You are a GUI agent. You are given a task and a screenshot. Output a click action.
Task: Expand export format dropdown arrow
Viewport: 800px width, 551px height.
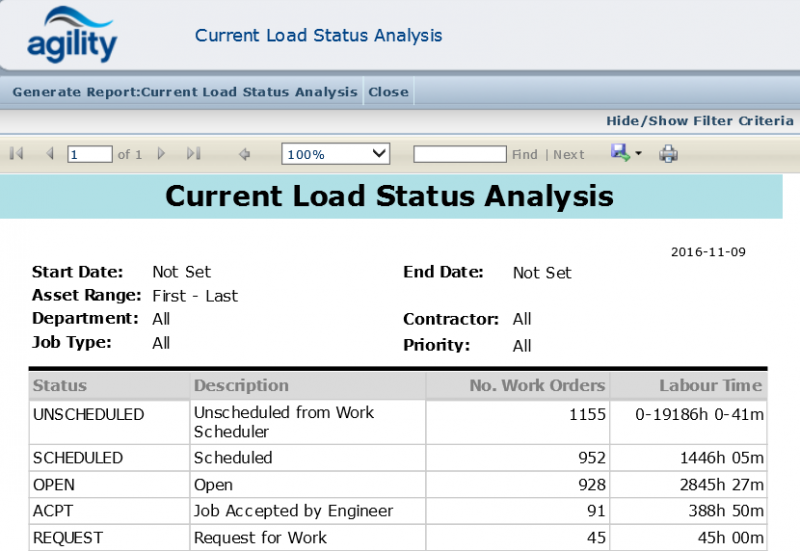click(638, 154)
